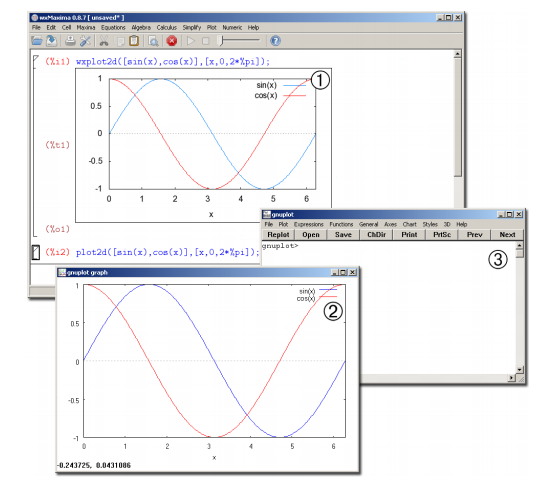Open the Numeric menu
Screen dimensions: 537x481
point(232,27)
